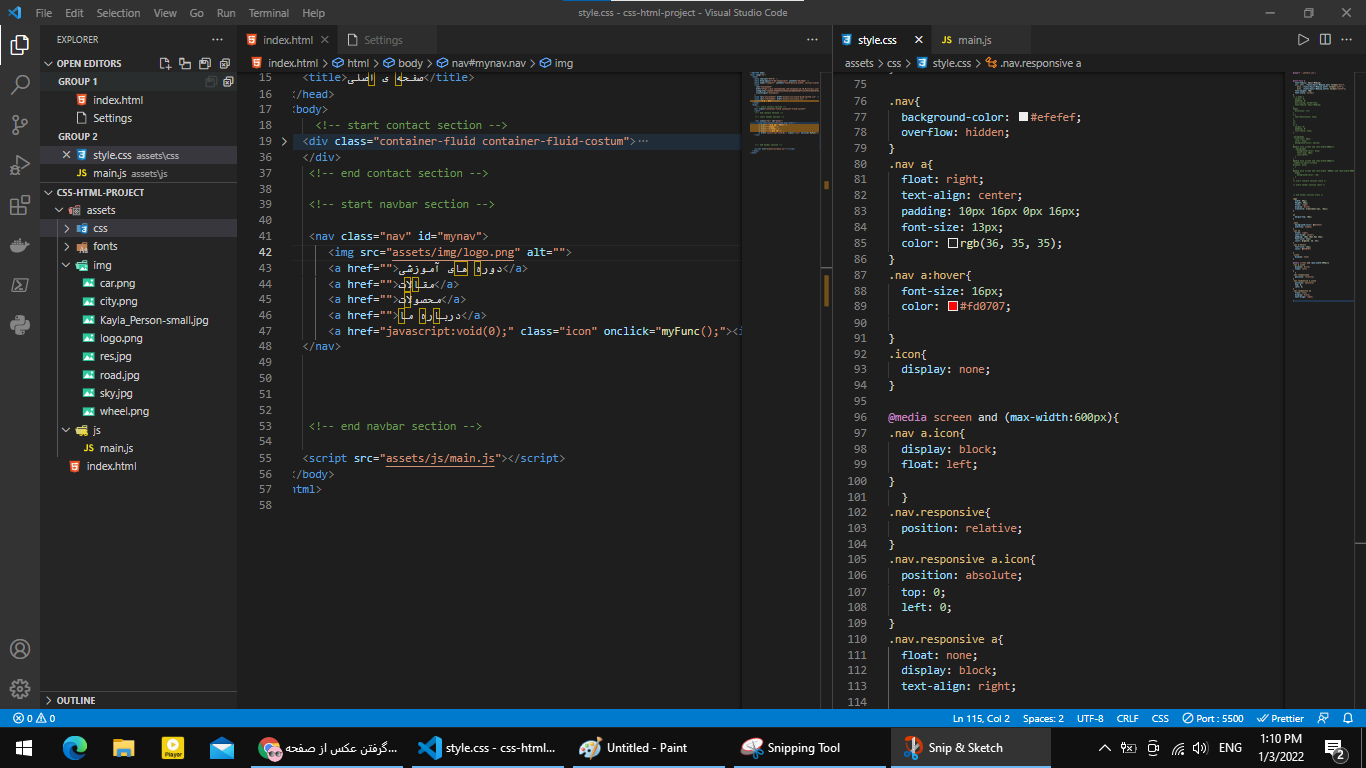
Task: Open the Docker view in activity bar
Action: (19, 245)
